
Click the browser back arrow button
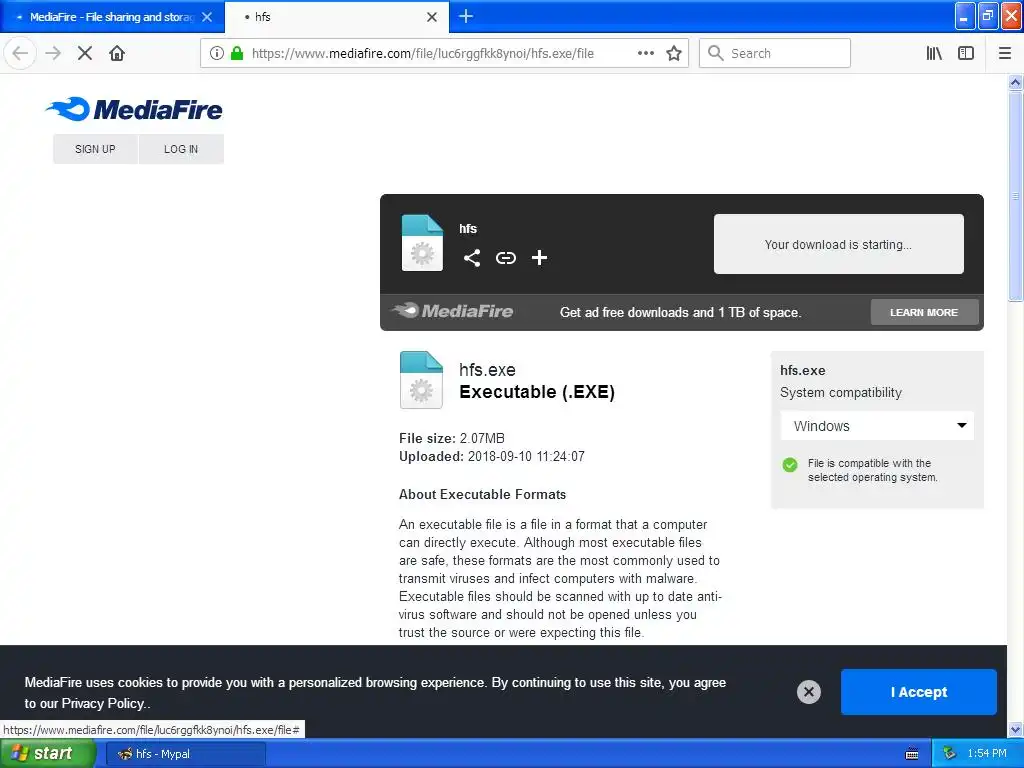[20, 53]
